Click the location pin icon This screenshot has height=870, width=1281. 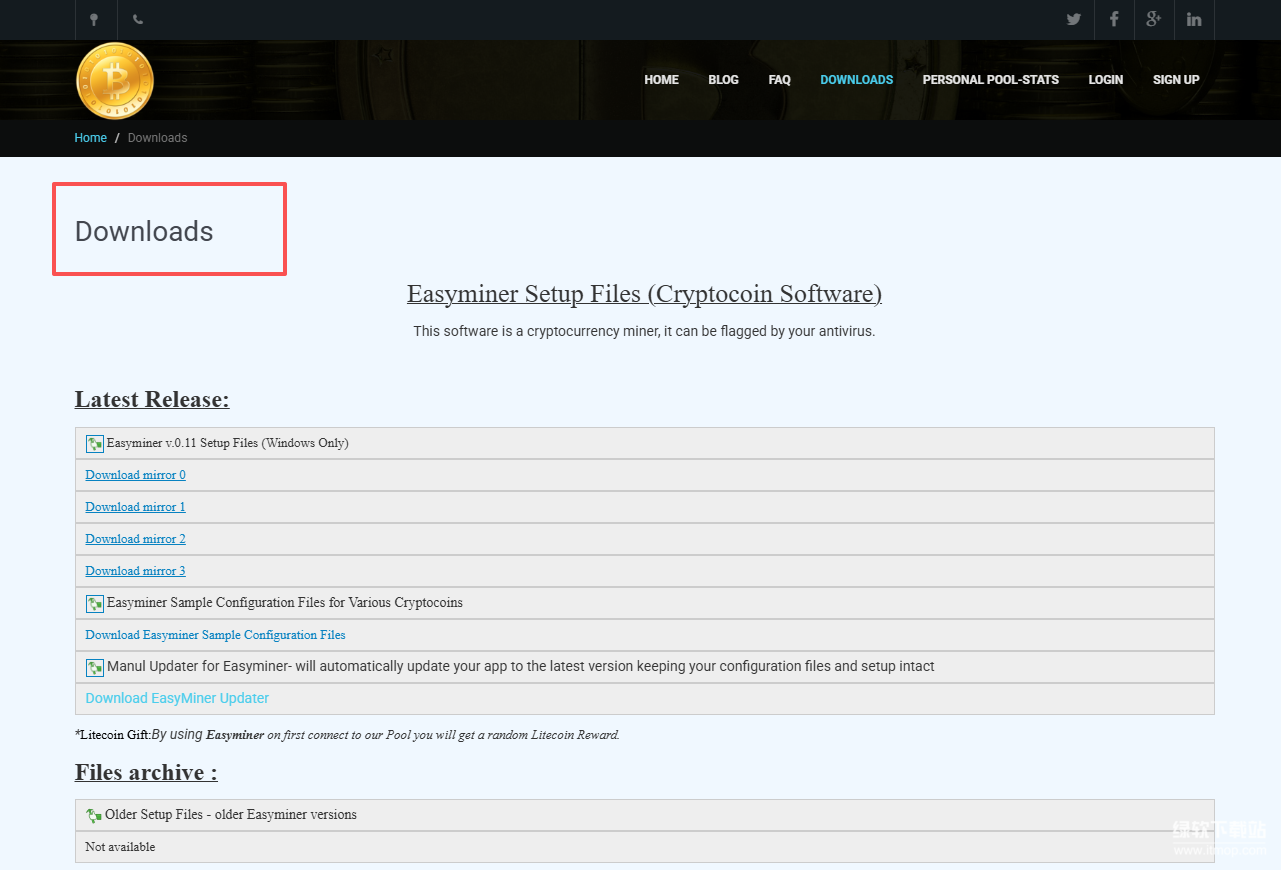click(95, 20)
